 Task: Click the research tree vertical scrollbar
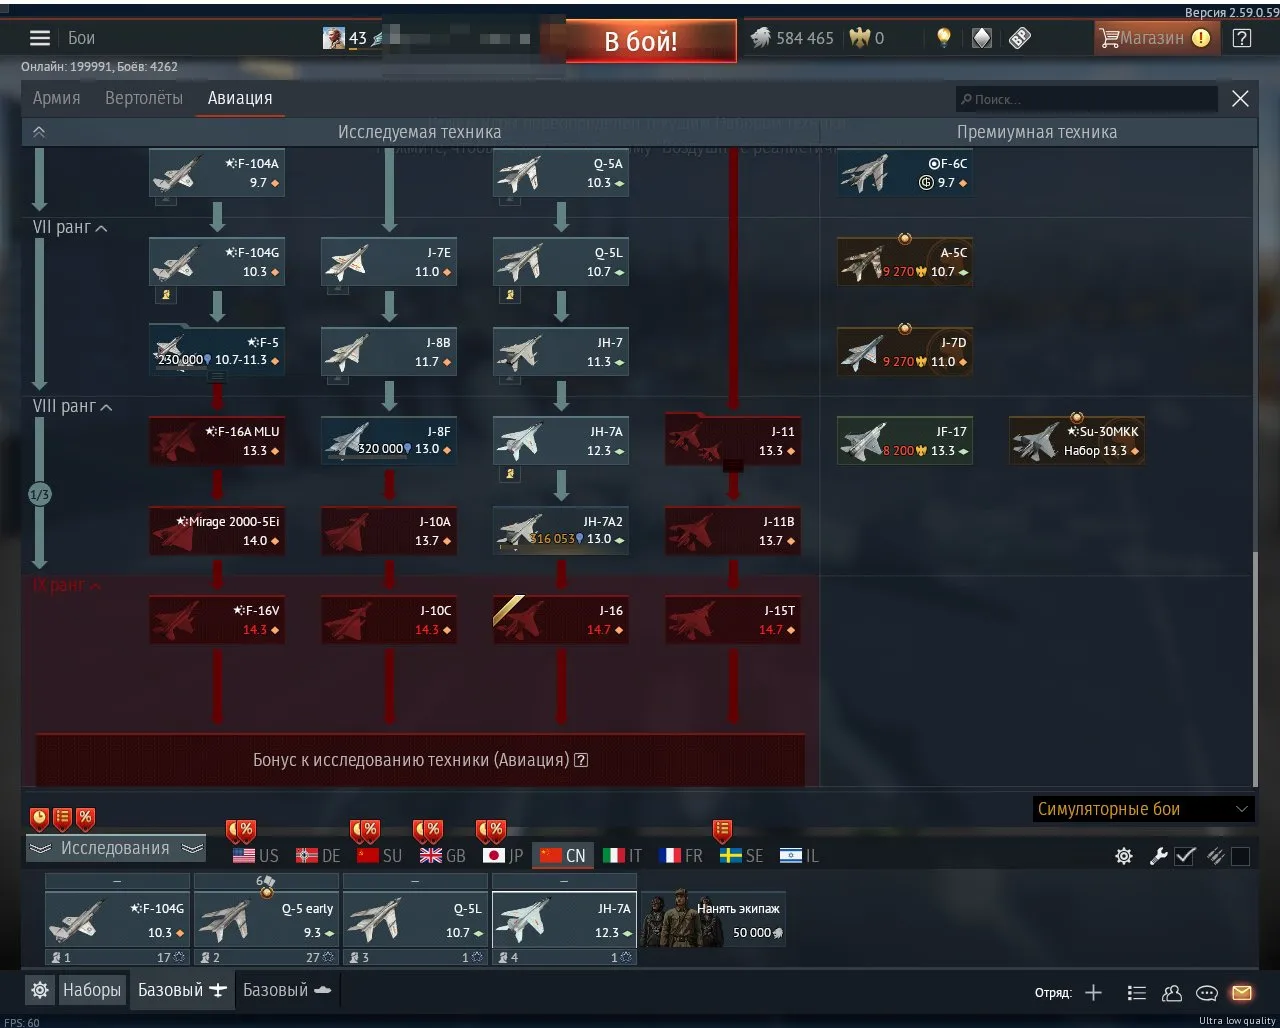point(1255,670)
